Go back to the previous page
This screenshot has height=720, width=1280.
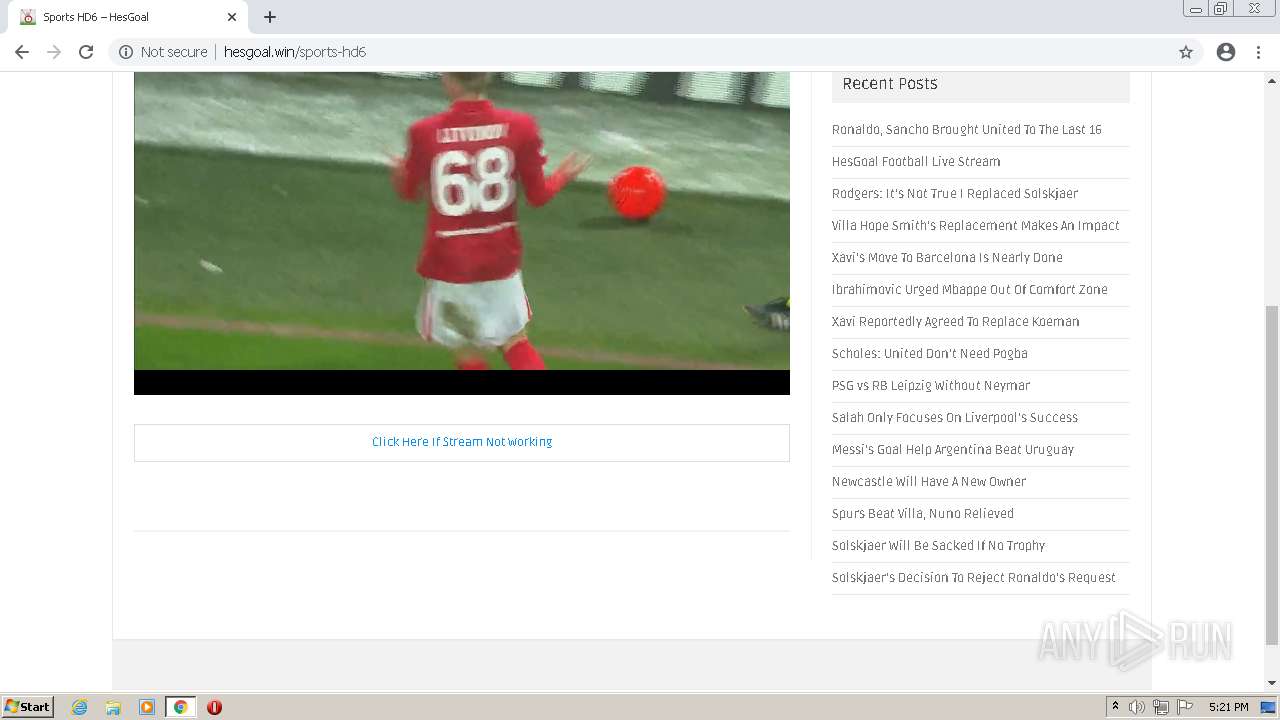[22, 52]
